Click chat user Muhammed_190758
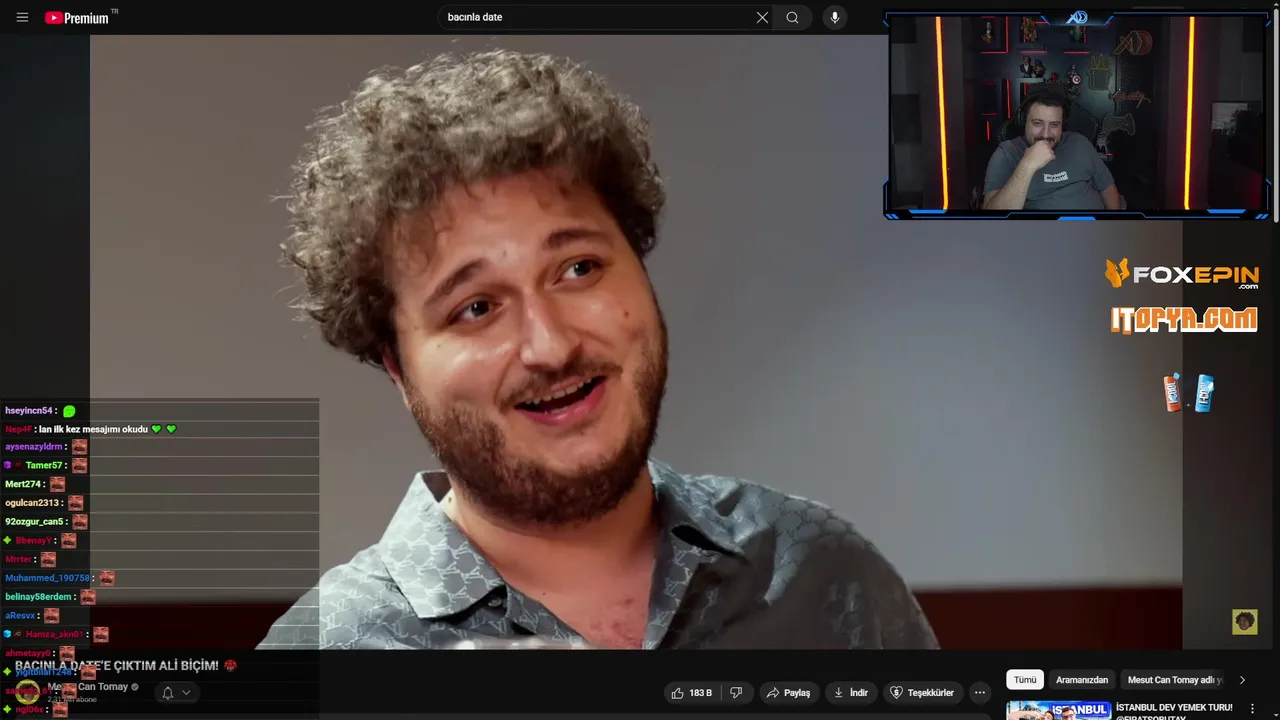The height and width of the screenshot is (720, 1280). pos(47,578)
